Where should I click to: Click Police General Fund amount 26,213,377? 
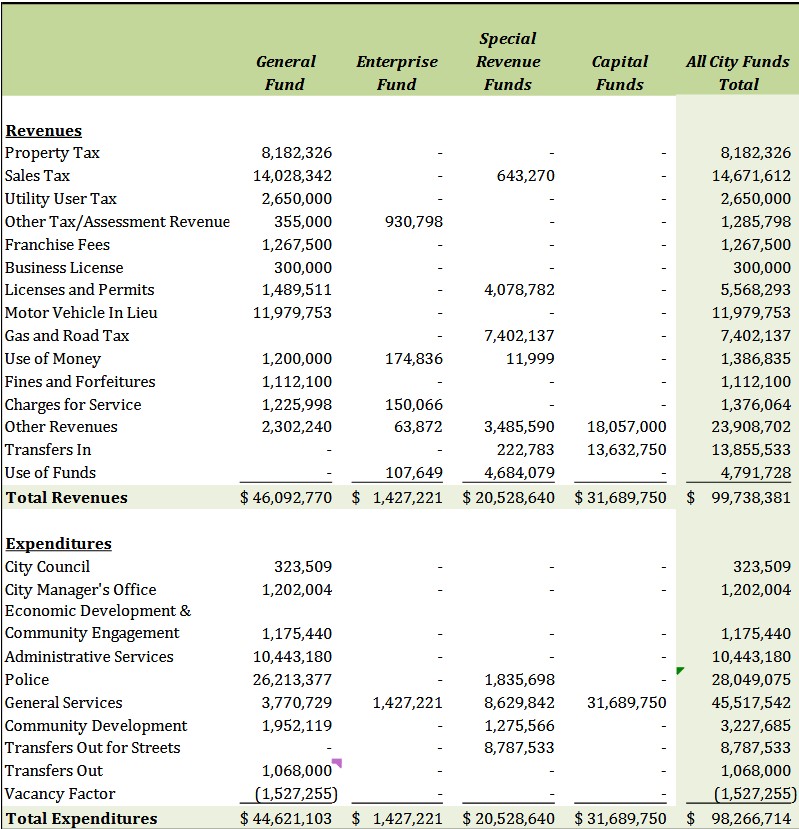(x=292, y=680)
